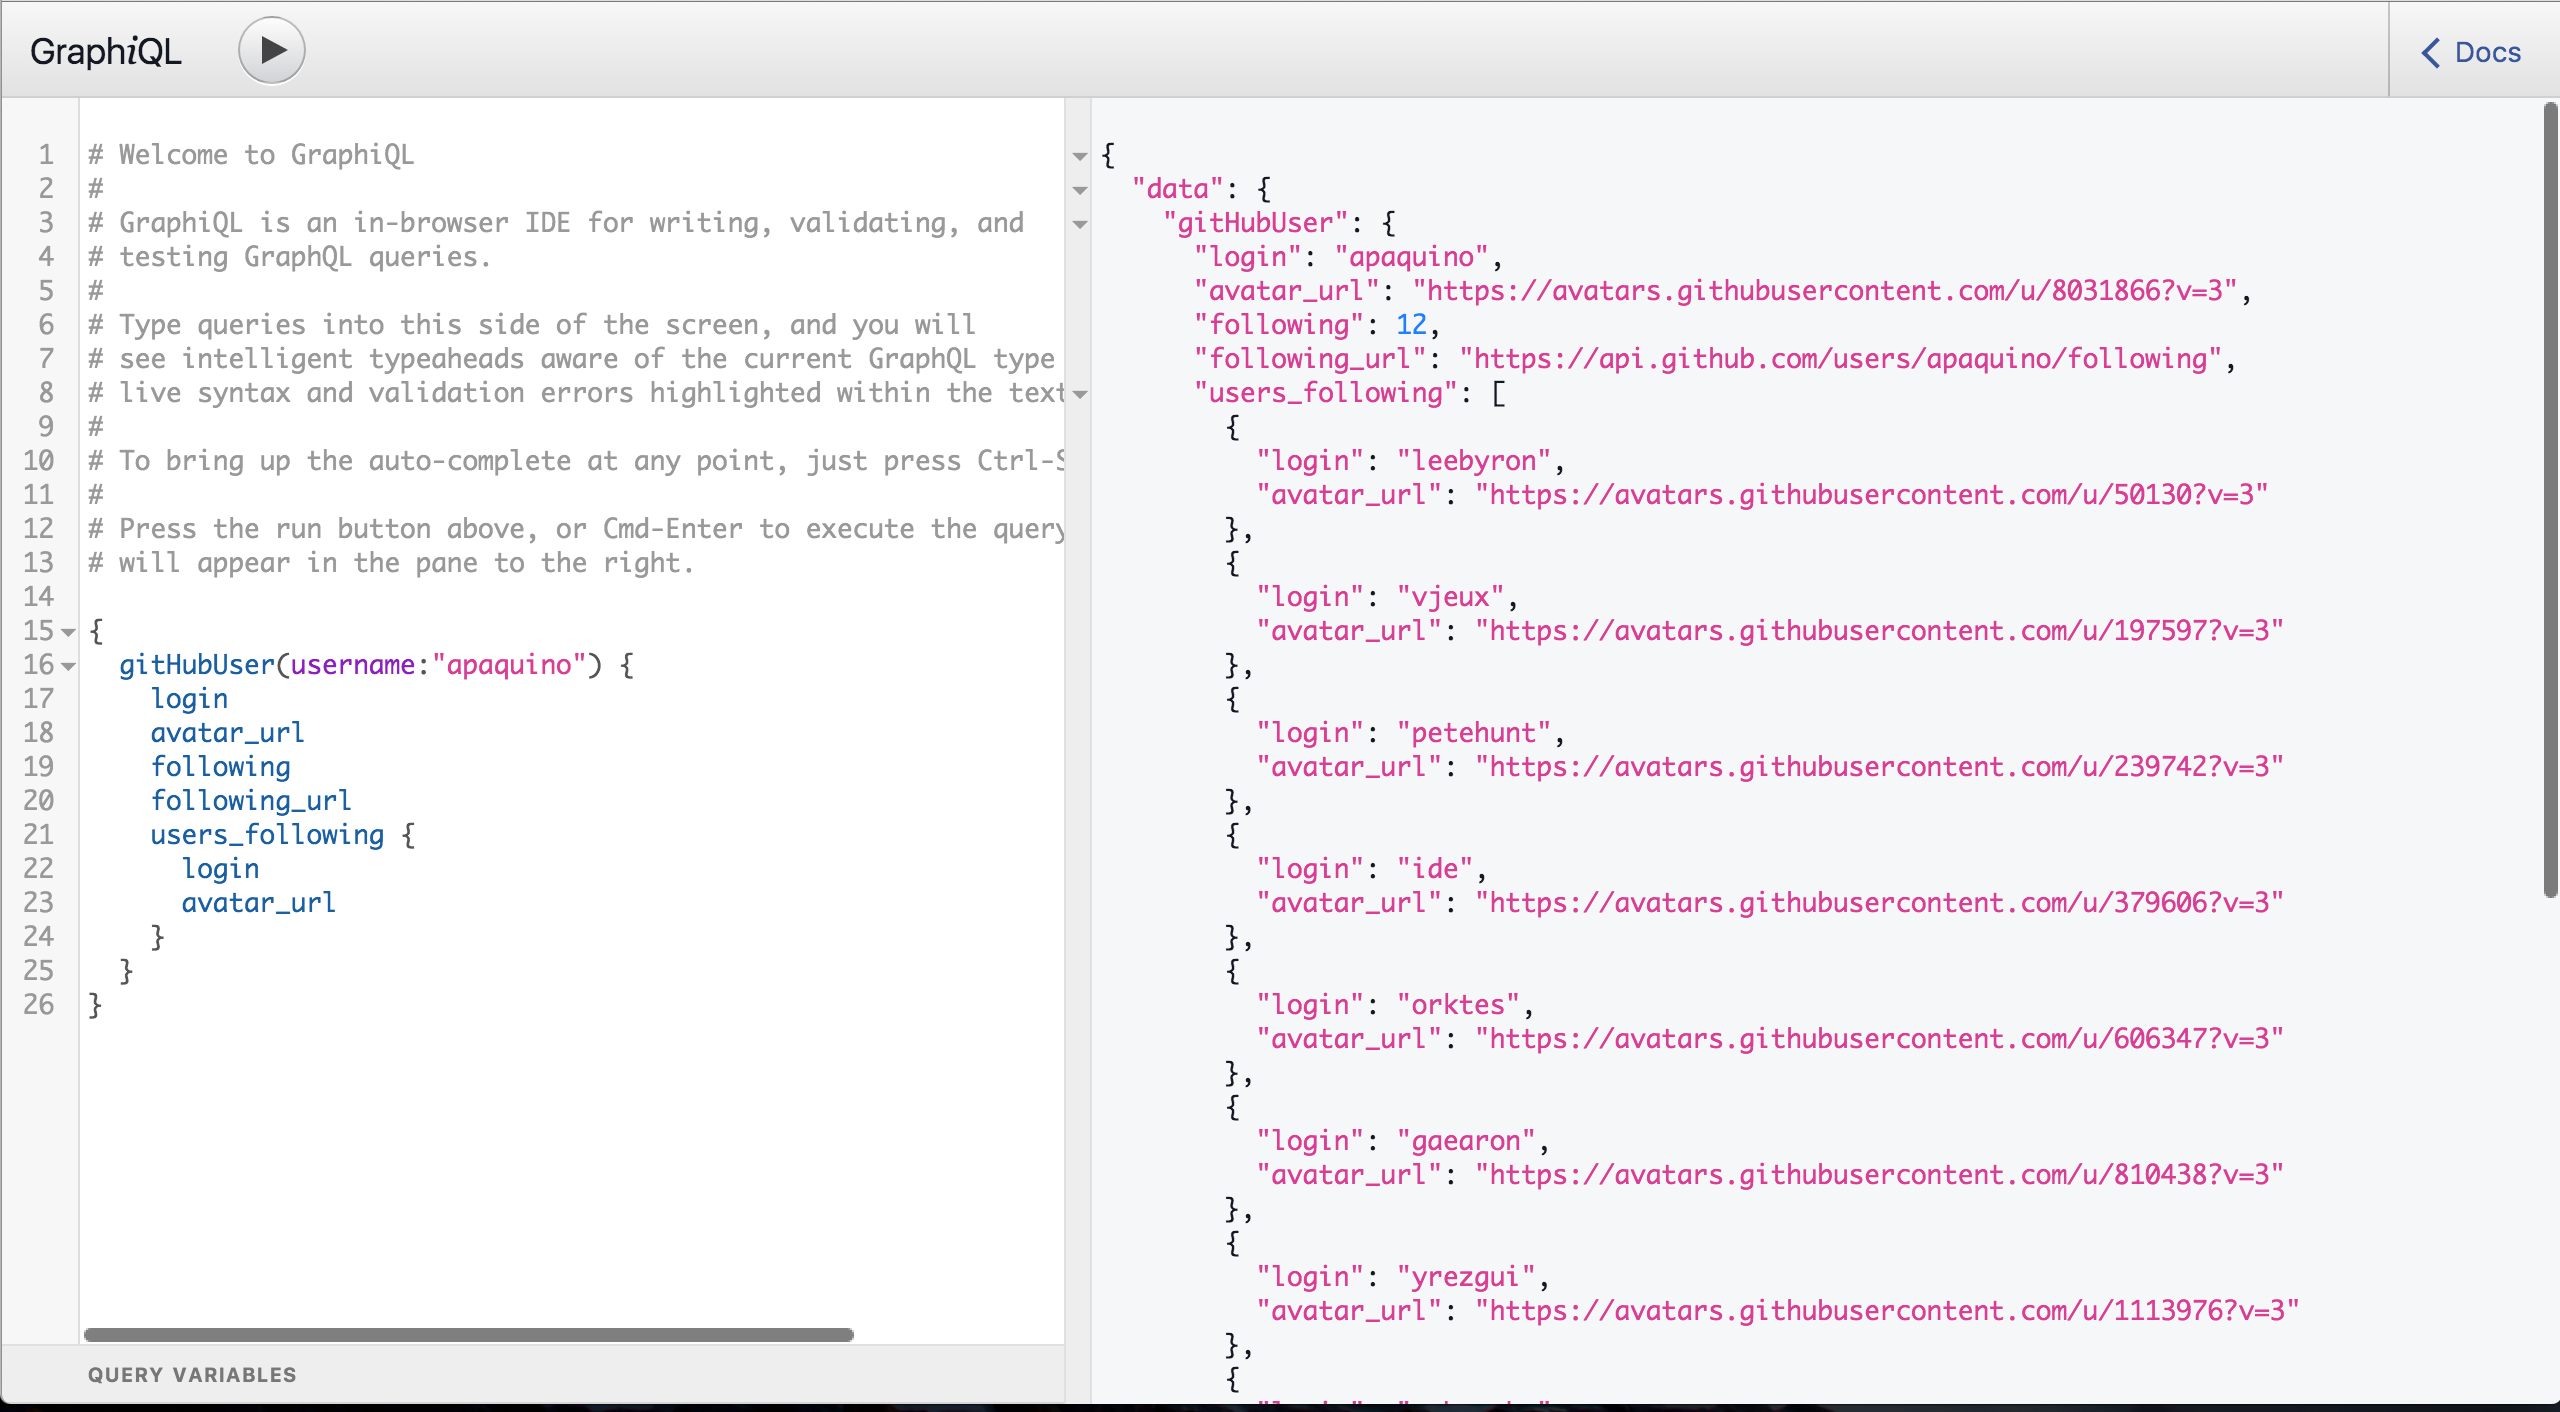Click the fold arrow next to line 8 text
Image resolution: width=2560 pixels, height=1412 pixels.
click(x=1080, y=394)
